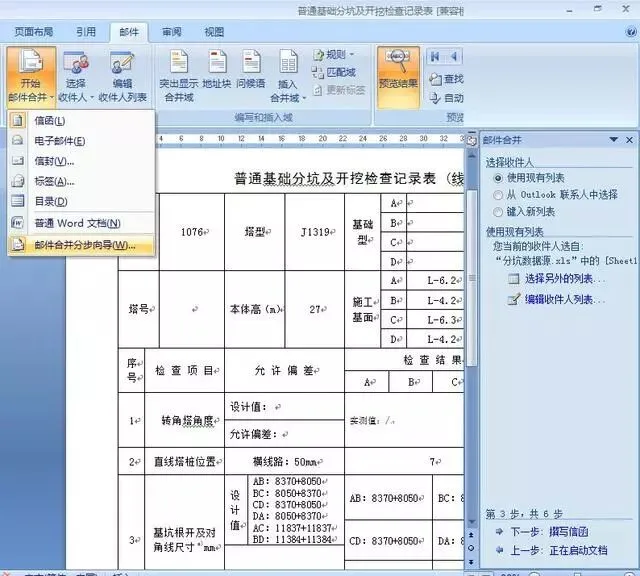Close the 邮件合并 task pane
The image size is (640, 576).
[629, 140]
